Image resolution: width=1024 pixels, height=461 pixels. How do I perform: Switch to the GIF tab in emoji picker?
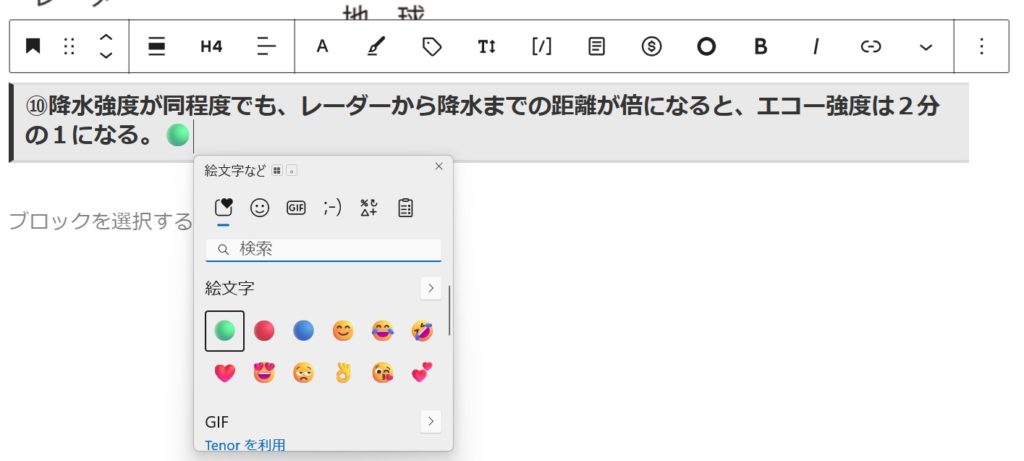[x=295, y=208]
